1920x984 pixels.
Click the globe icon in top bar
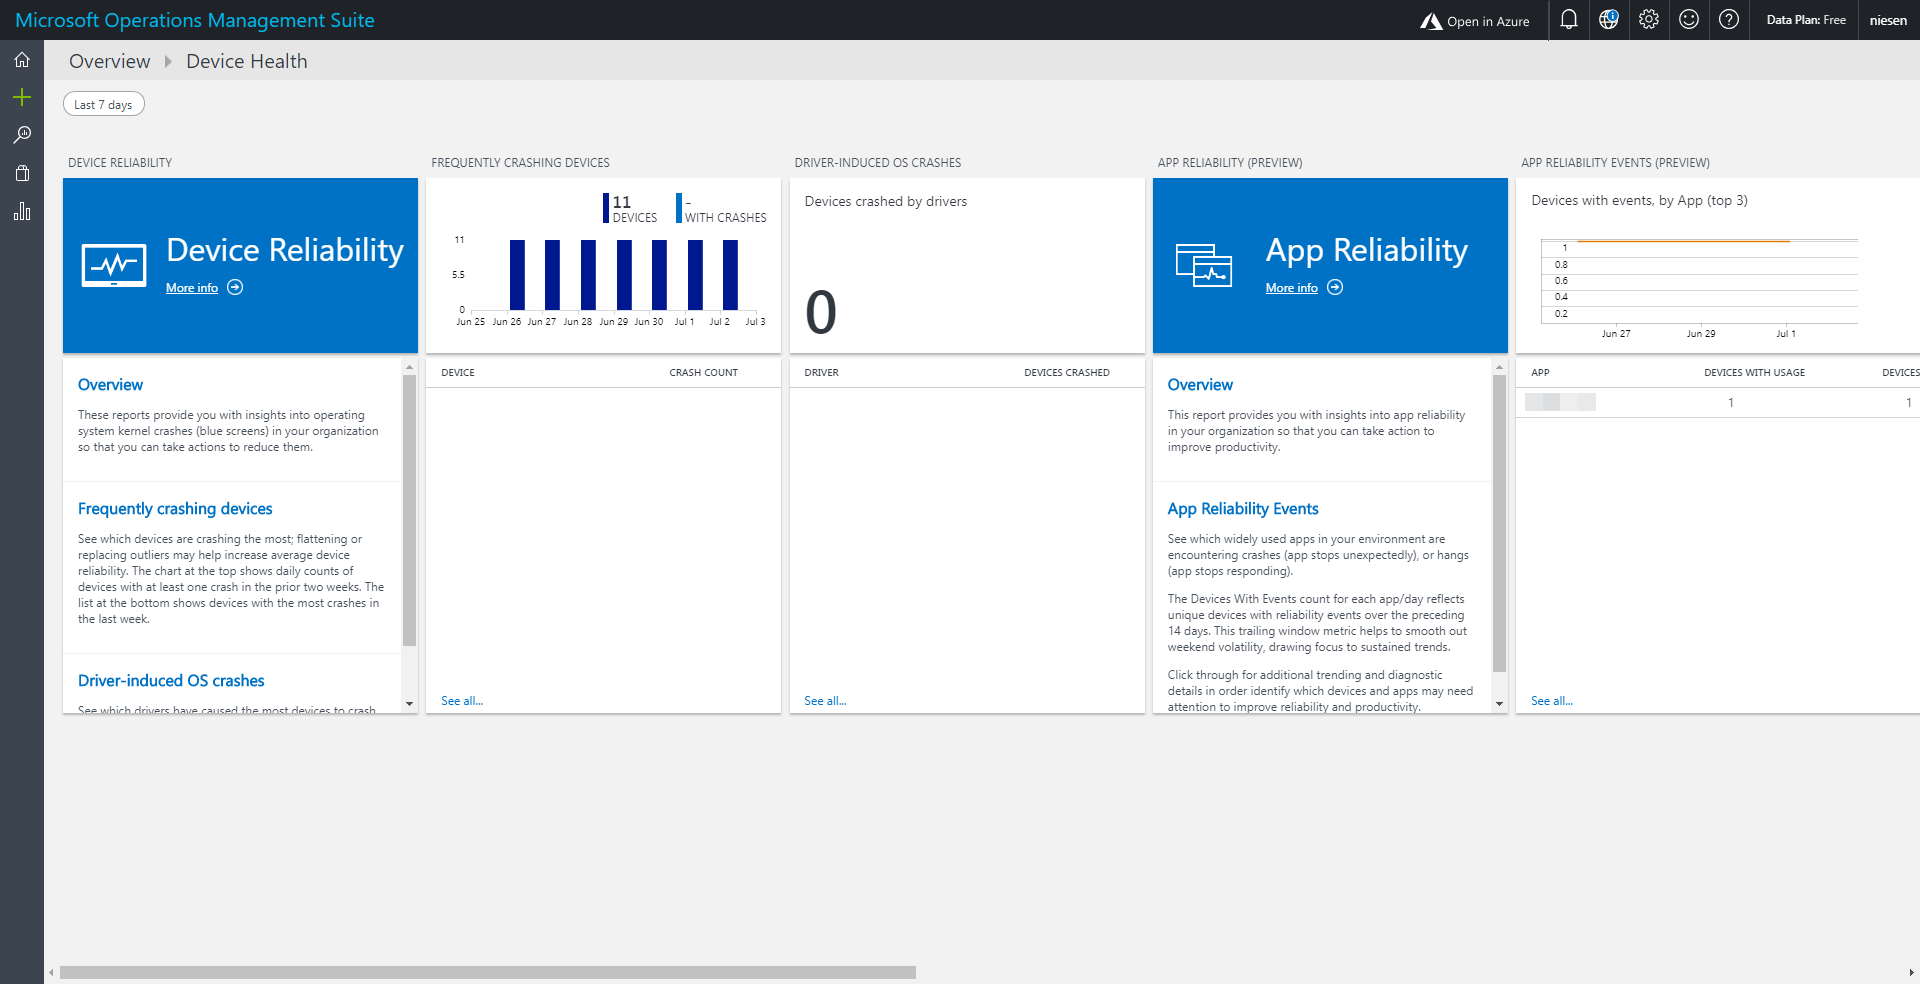[1609, 20]
